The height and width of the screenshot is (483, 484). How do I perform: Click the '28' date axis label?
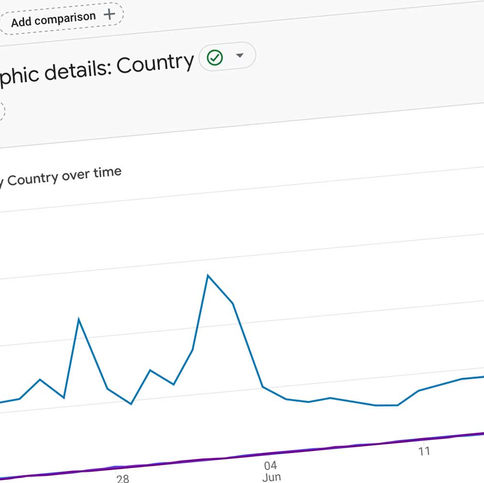[123, 478]
